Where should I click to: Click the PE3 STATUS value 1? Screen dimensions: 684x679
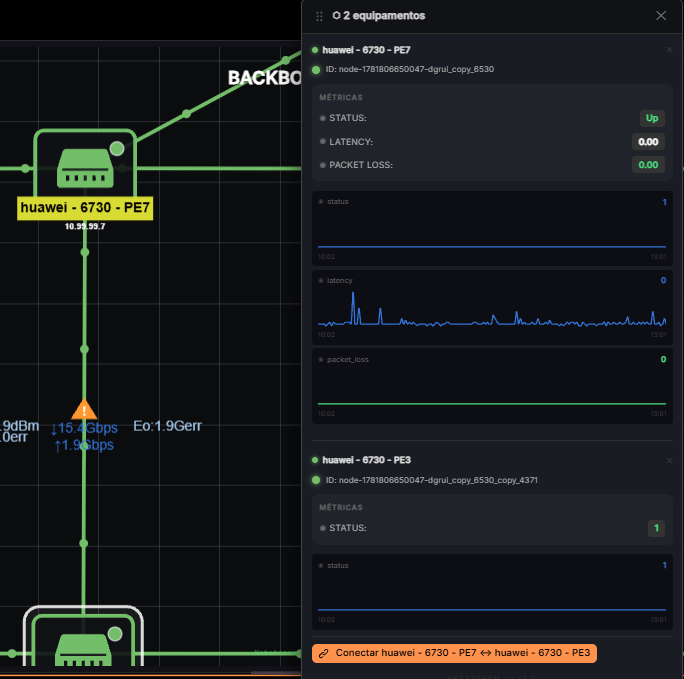coord(656,528)
